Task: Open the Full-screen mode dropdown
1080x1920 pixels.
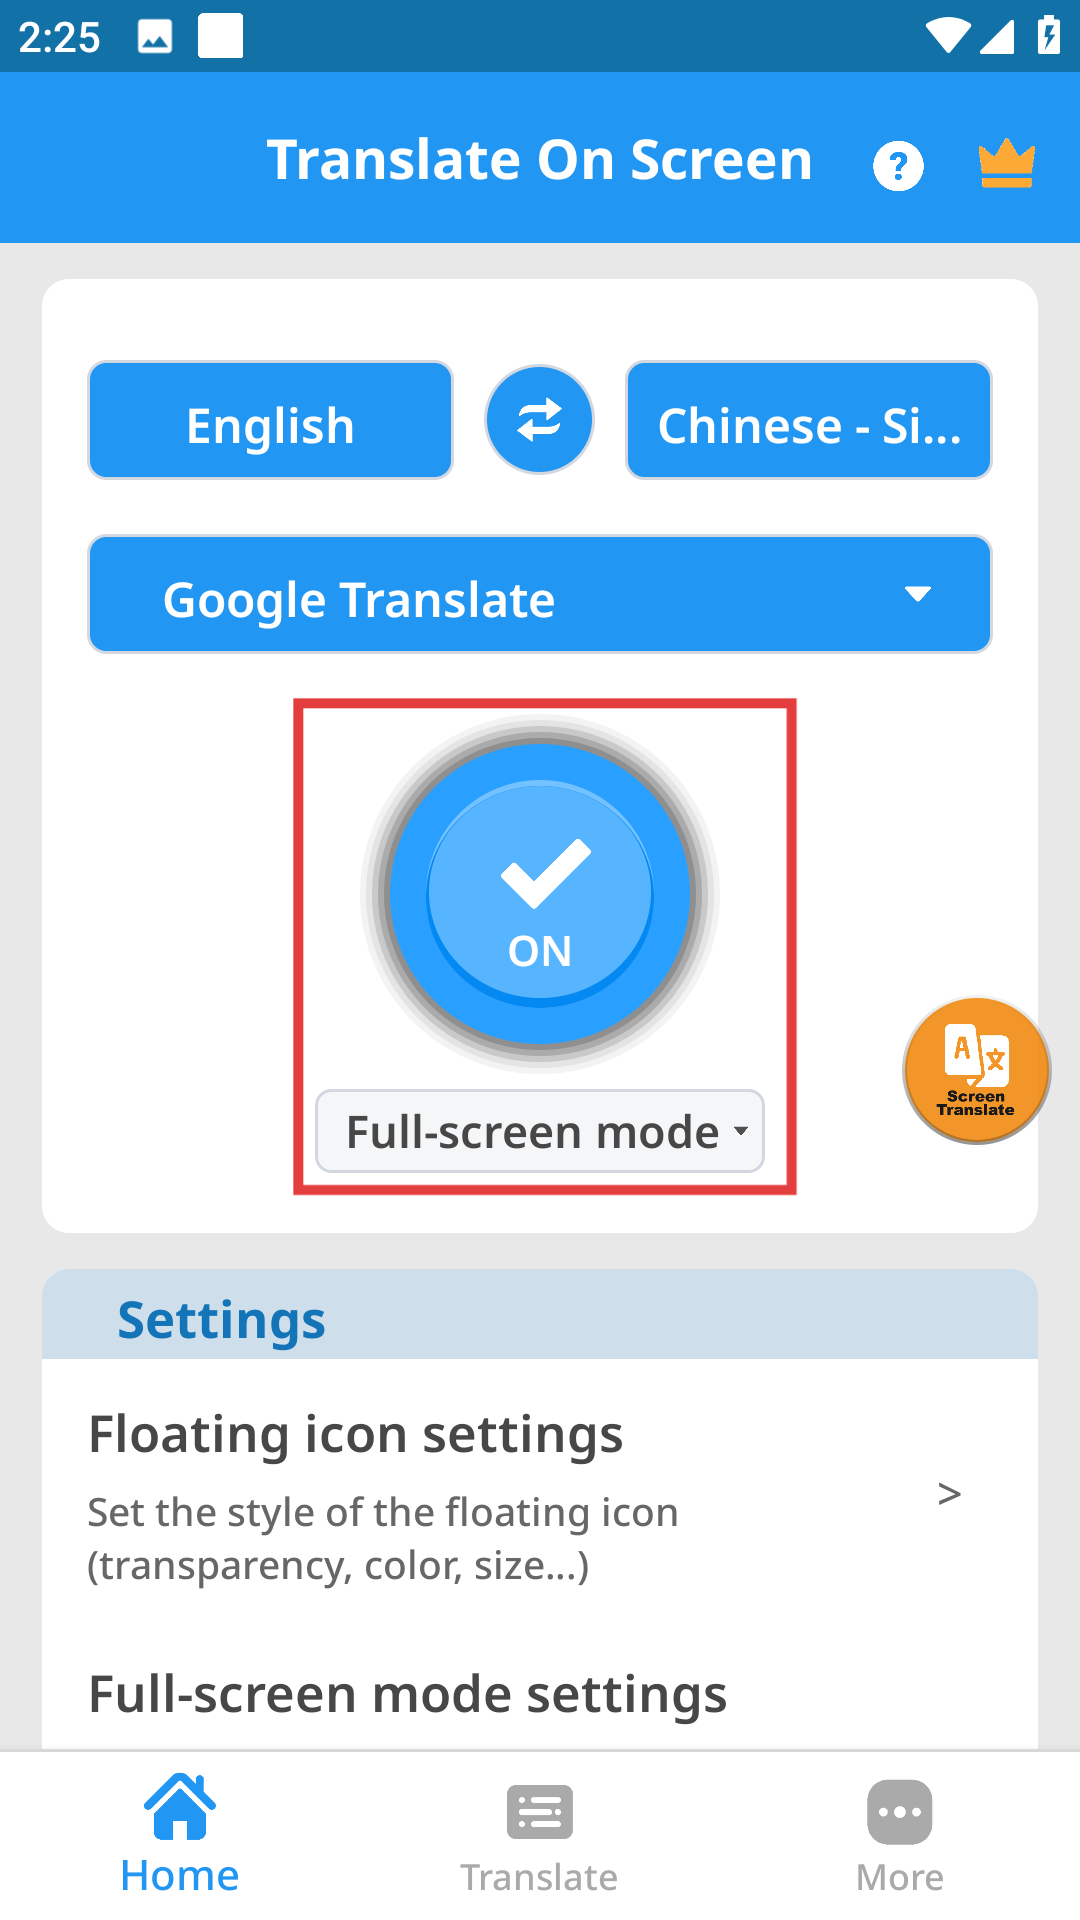Action: (x=540, y=1131)
